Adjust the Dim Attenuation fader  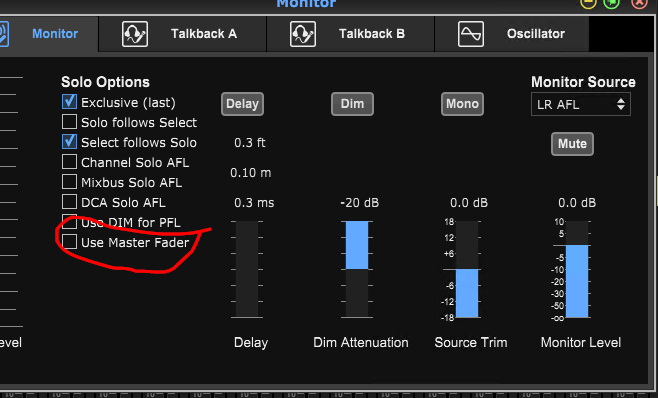(357, 269)
